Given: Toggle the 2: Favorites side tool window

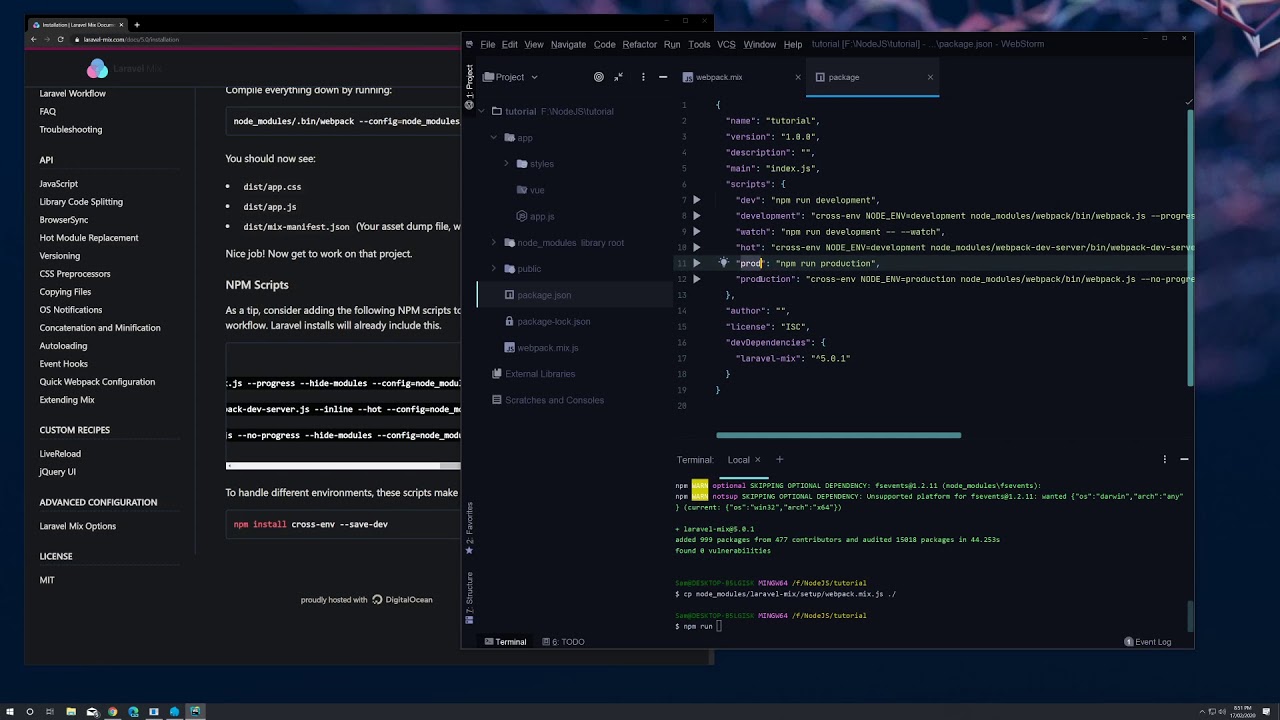Looking at the screenshot, I should point(469,529).
